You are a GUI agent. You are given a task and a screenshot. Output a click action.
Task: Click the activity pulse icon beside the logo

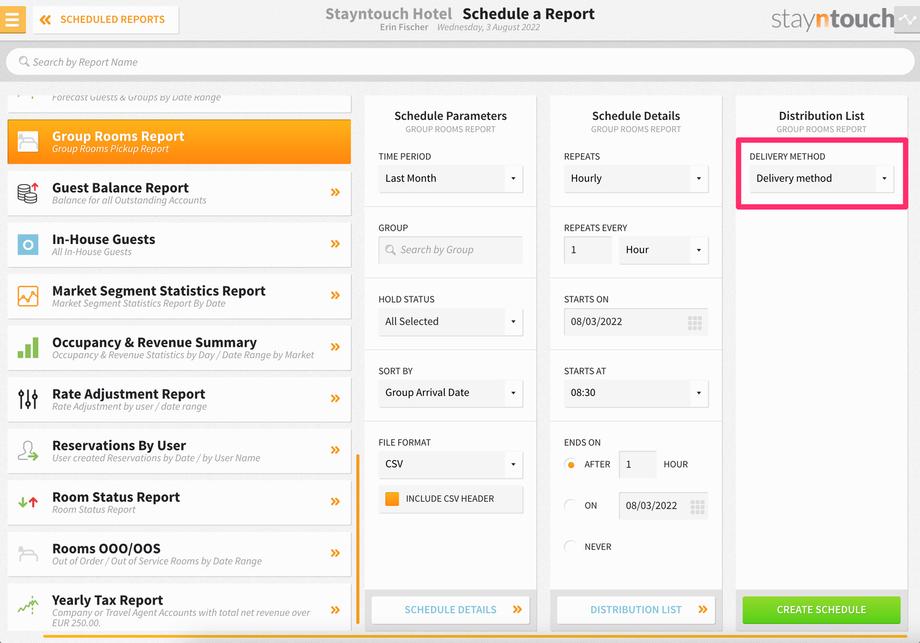[x=908, y=19]
